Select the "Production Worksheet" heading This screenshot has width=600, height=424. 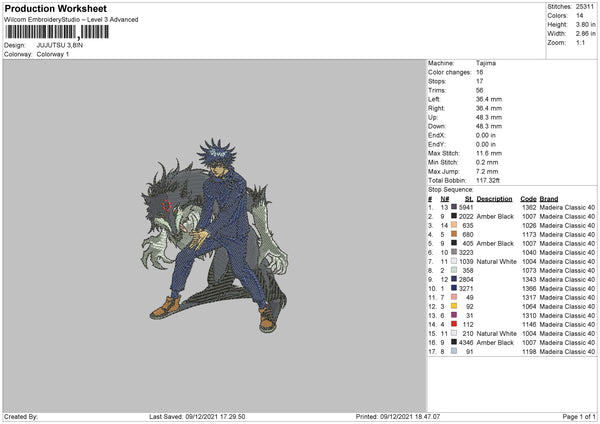point(55,8)
